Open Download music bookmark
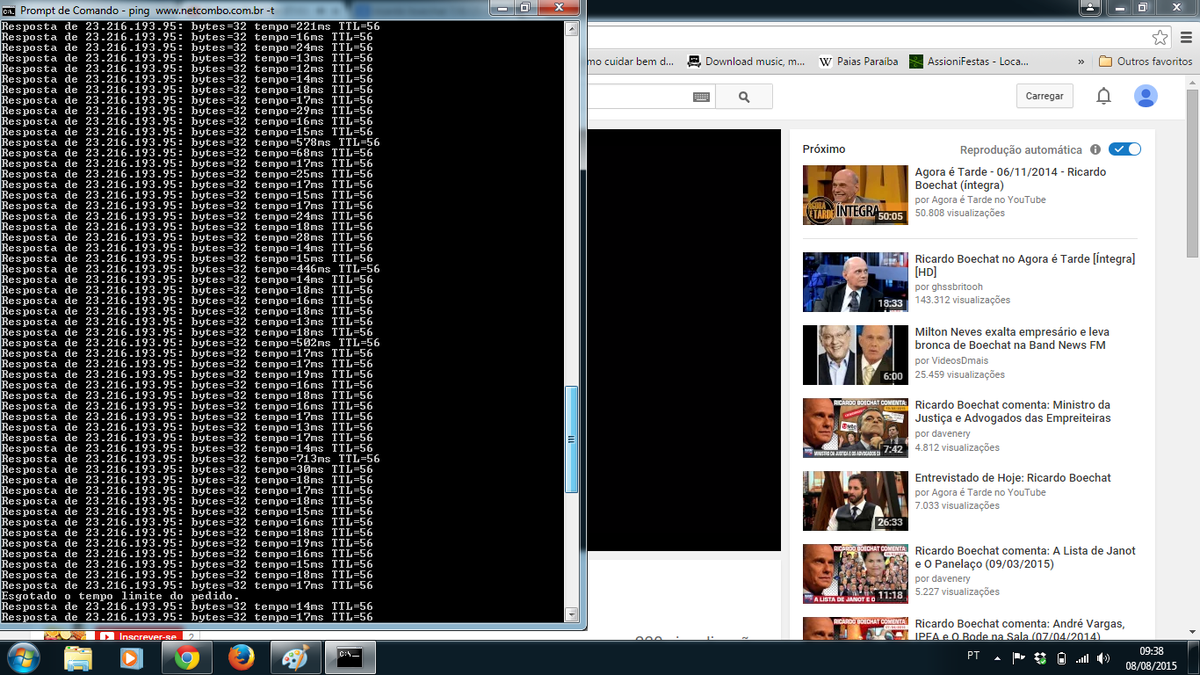The height and width of the screenshot is (675, 1200). [x=746, y=61]
